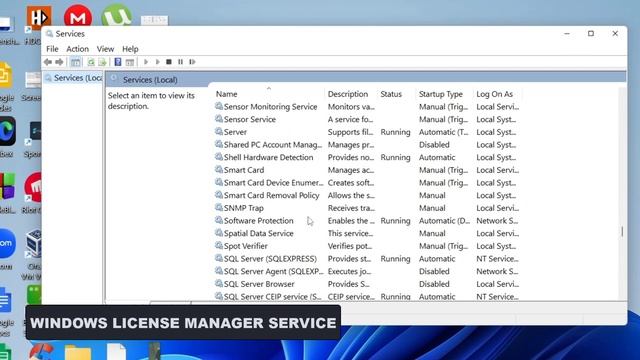Viewport: 640px width, 360px height.
Task: Click the gear icon beside Smart Card
Action: coord(219,169)
